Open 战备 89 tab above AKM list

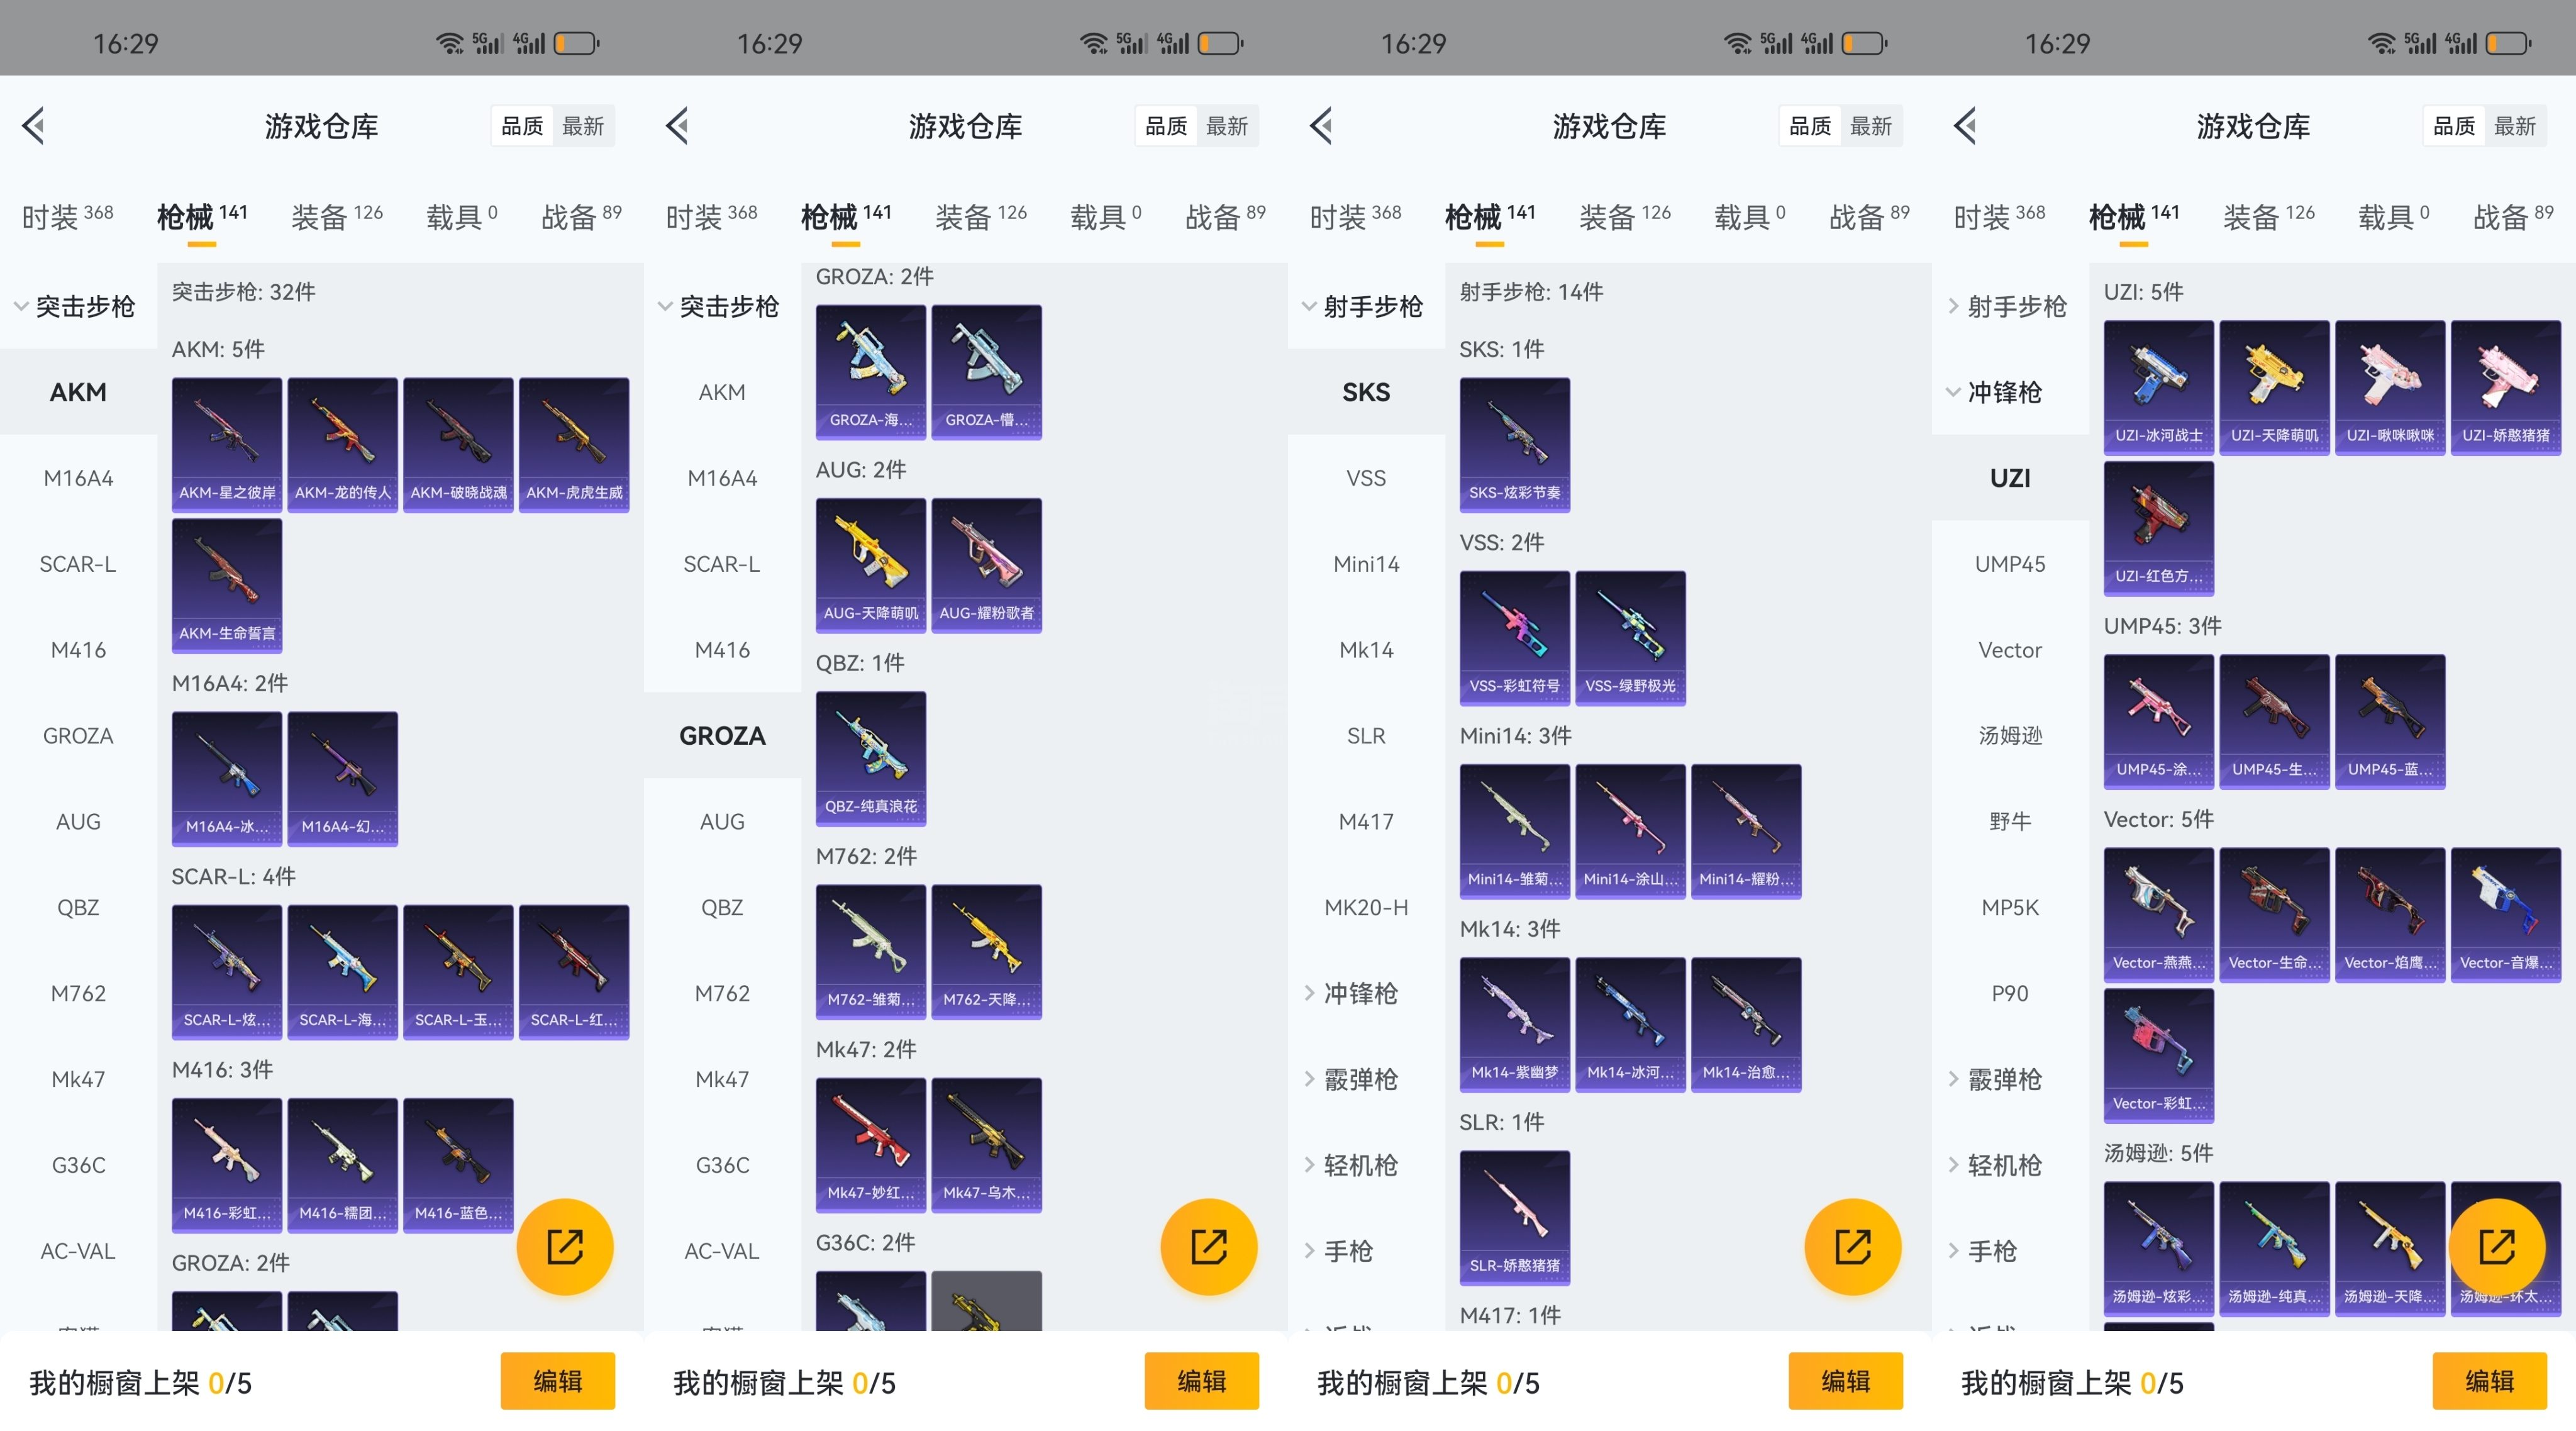click(x=581, y=216)
